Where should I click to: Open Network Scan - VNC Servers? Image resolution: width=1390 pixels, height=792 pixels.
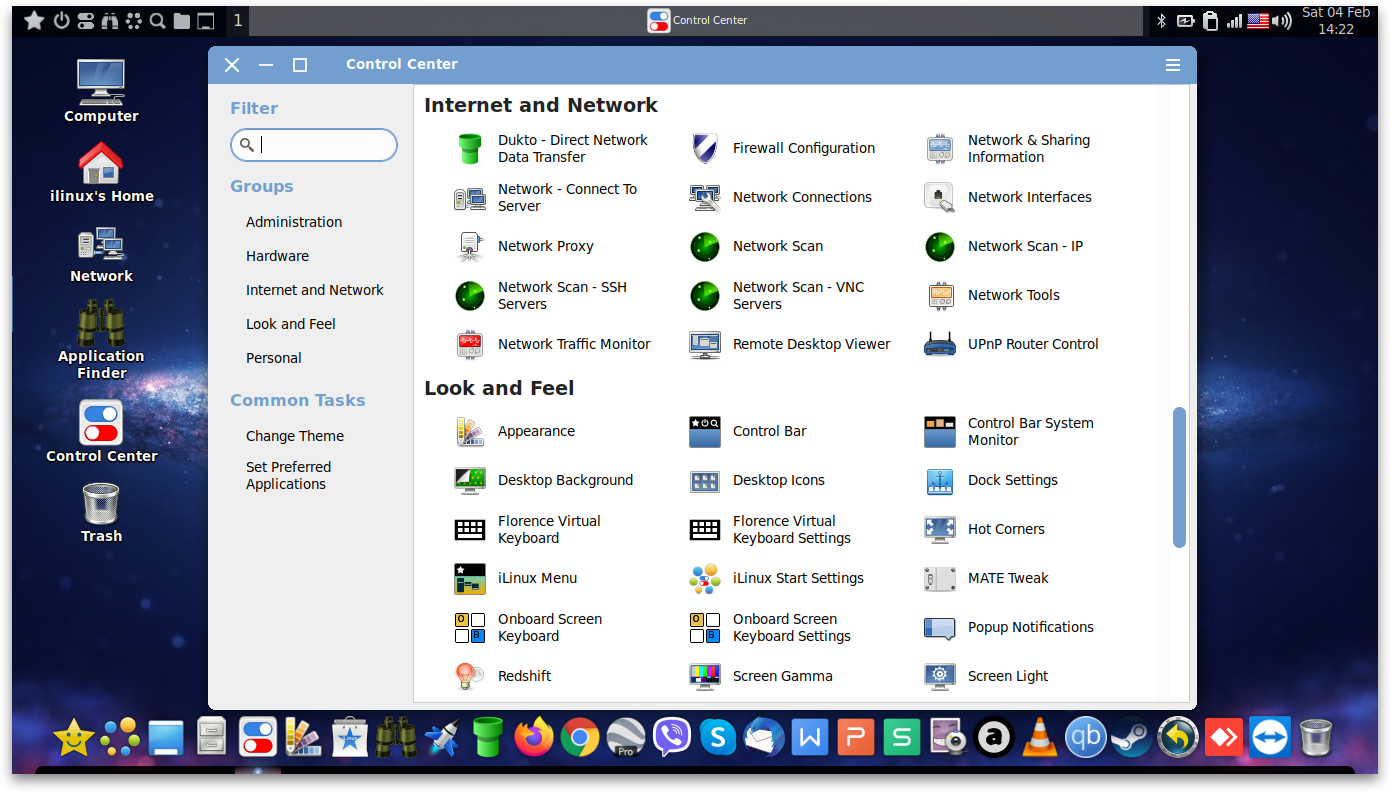[778, 295]
